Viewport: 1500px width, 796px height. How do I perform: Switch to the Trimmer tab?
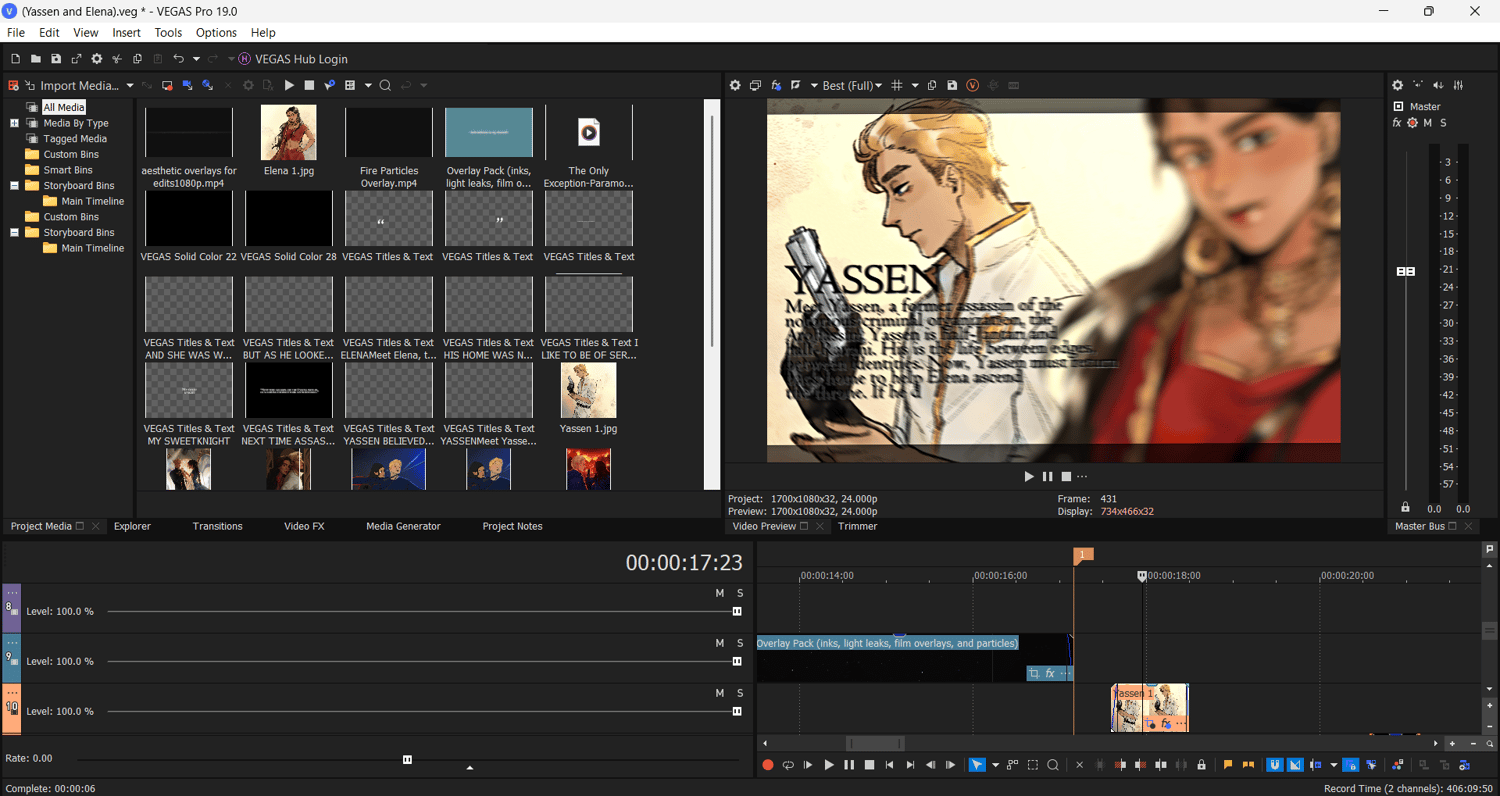857,526
